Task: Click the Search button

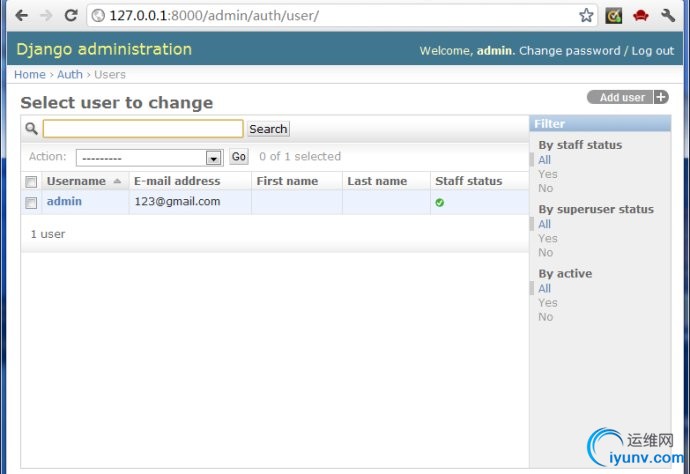Action: pyautogui.click(x=268, y=129)
